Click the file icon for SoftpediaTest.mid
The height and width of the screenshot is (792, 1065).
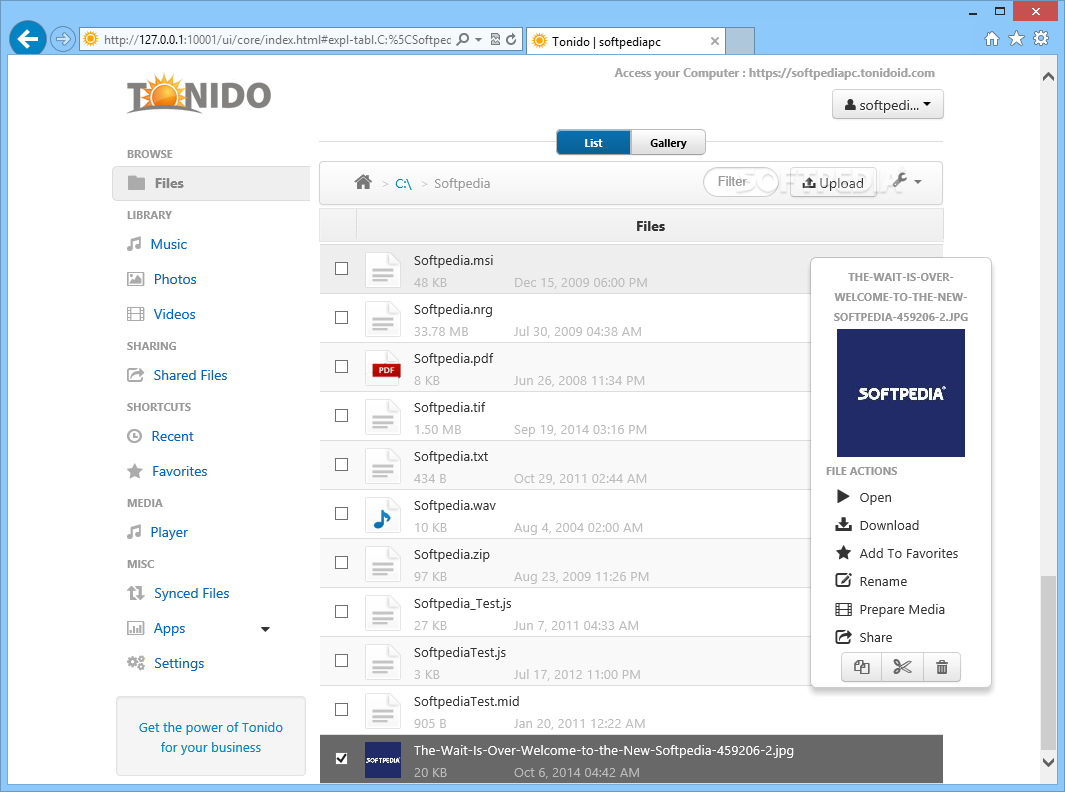point(383,710)
